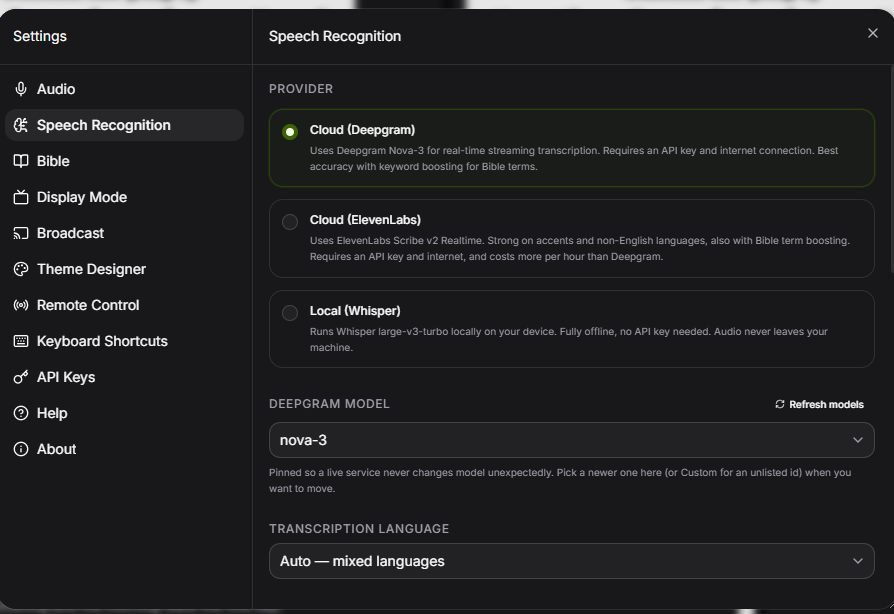Open the Help section

point(124,413)
